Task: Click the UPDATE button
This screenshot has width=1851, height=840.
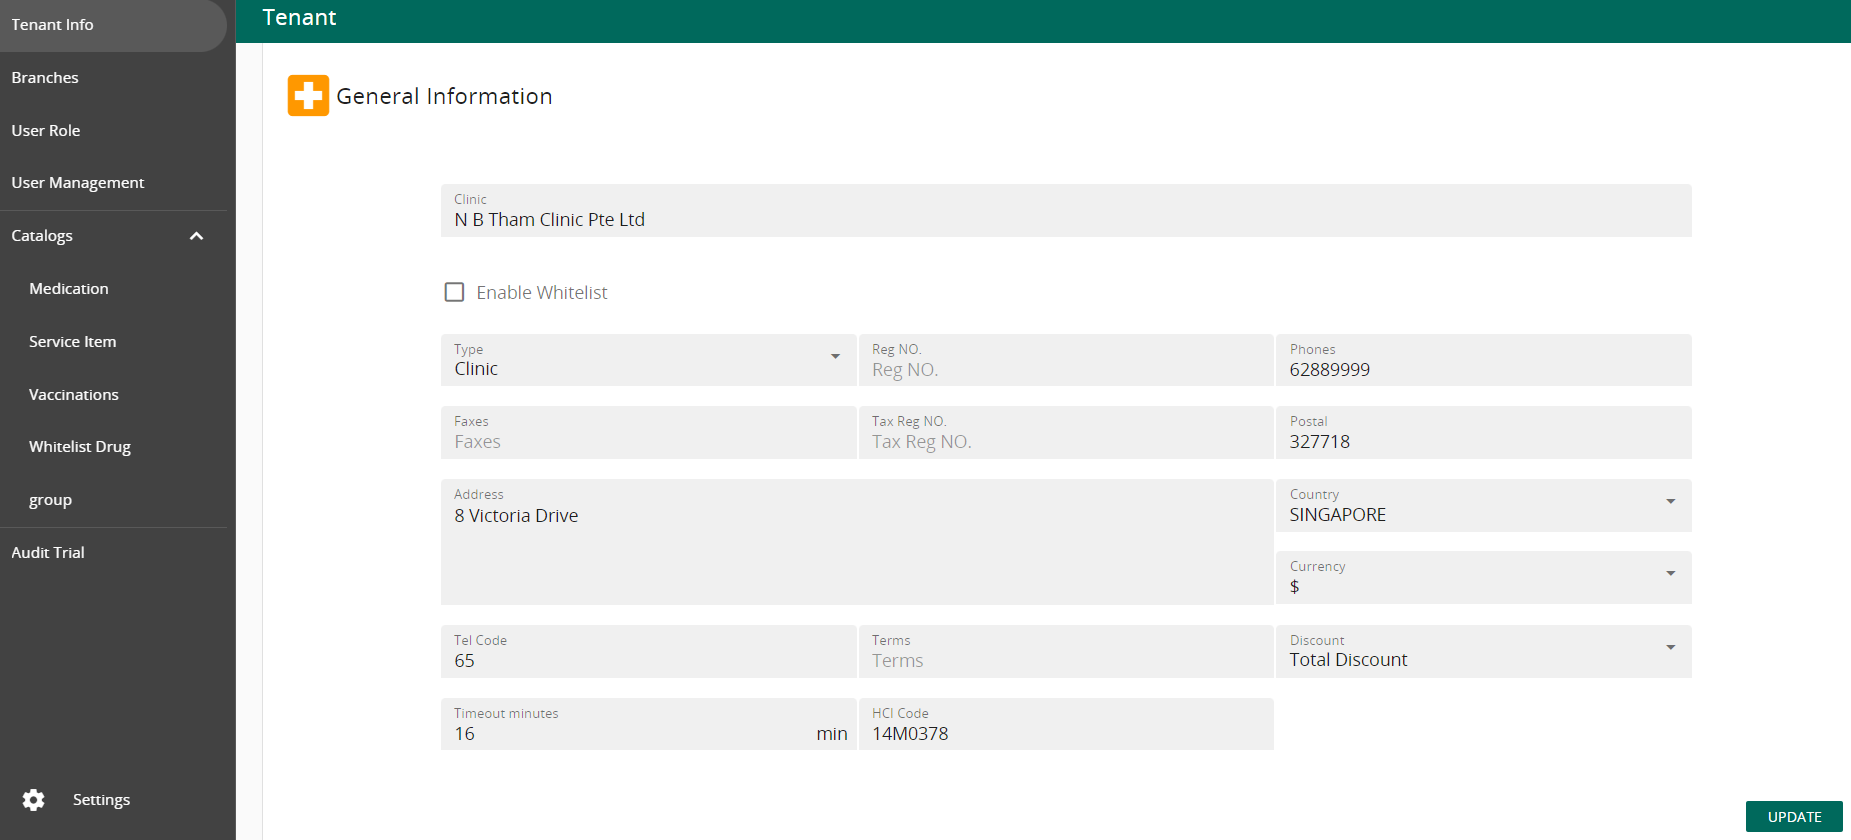Action: pos(1794,817)
